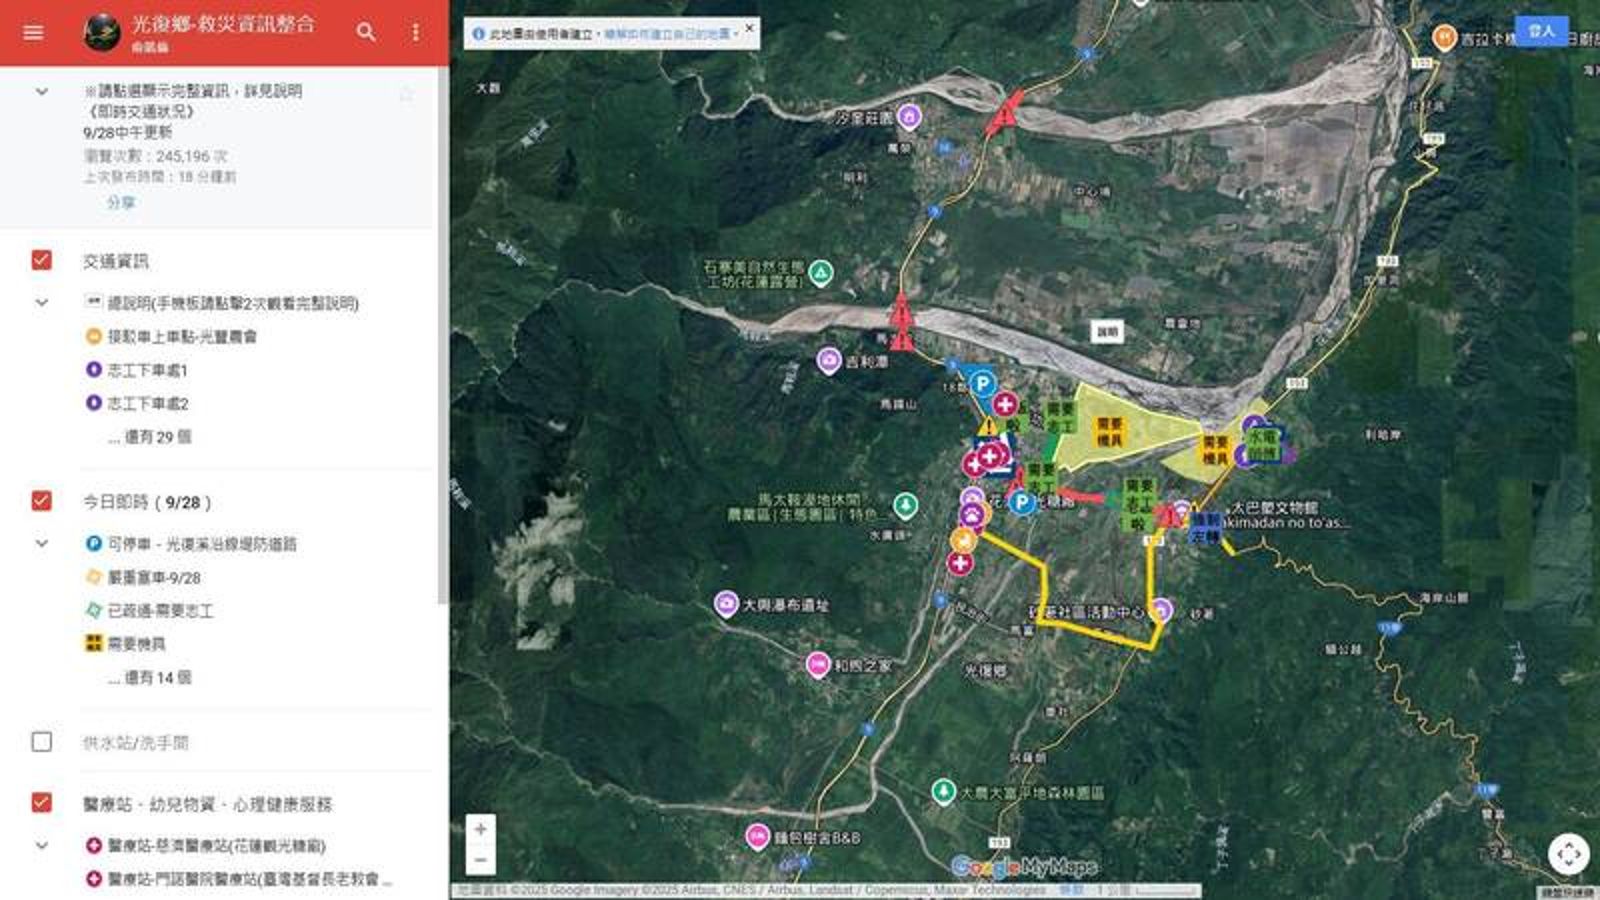Disable the 交通資訊 layer
The image size is (1600, 900).
coord(40,258)
